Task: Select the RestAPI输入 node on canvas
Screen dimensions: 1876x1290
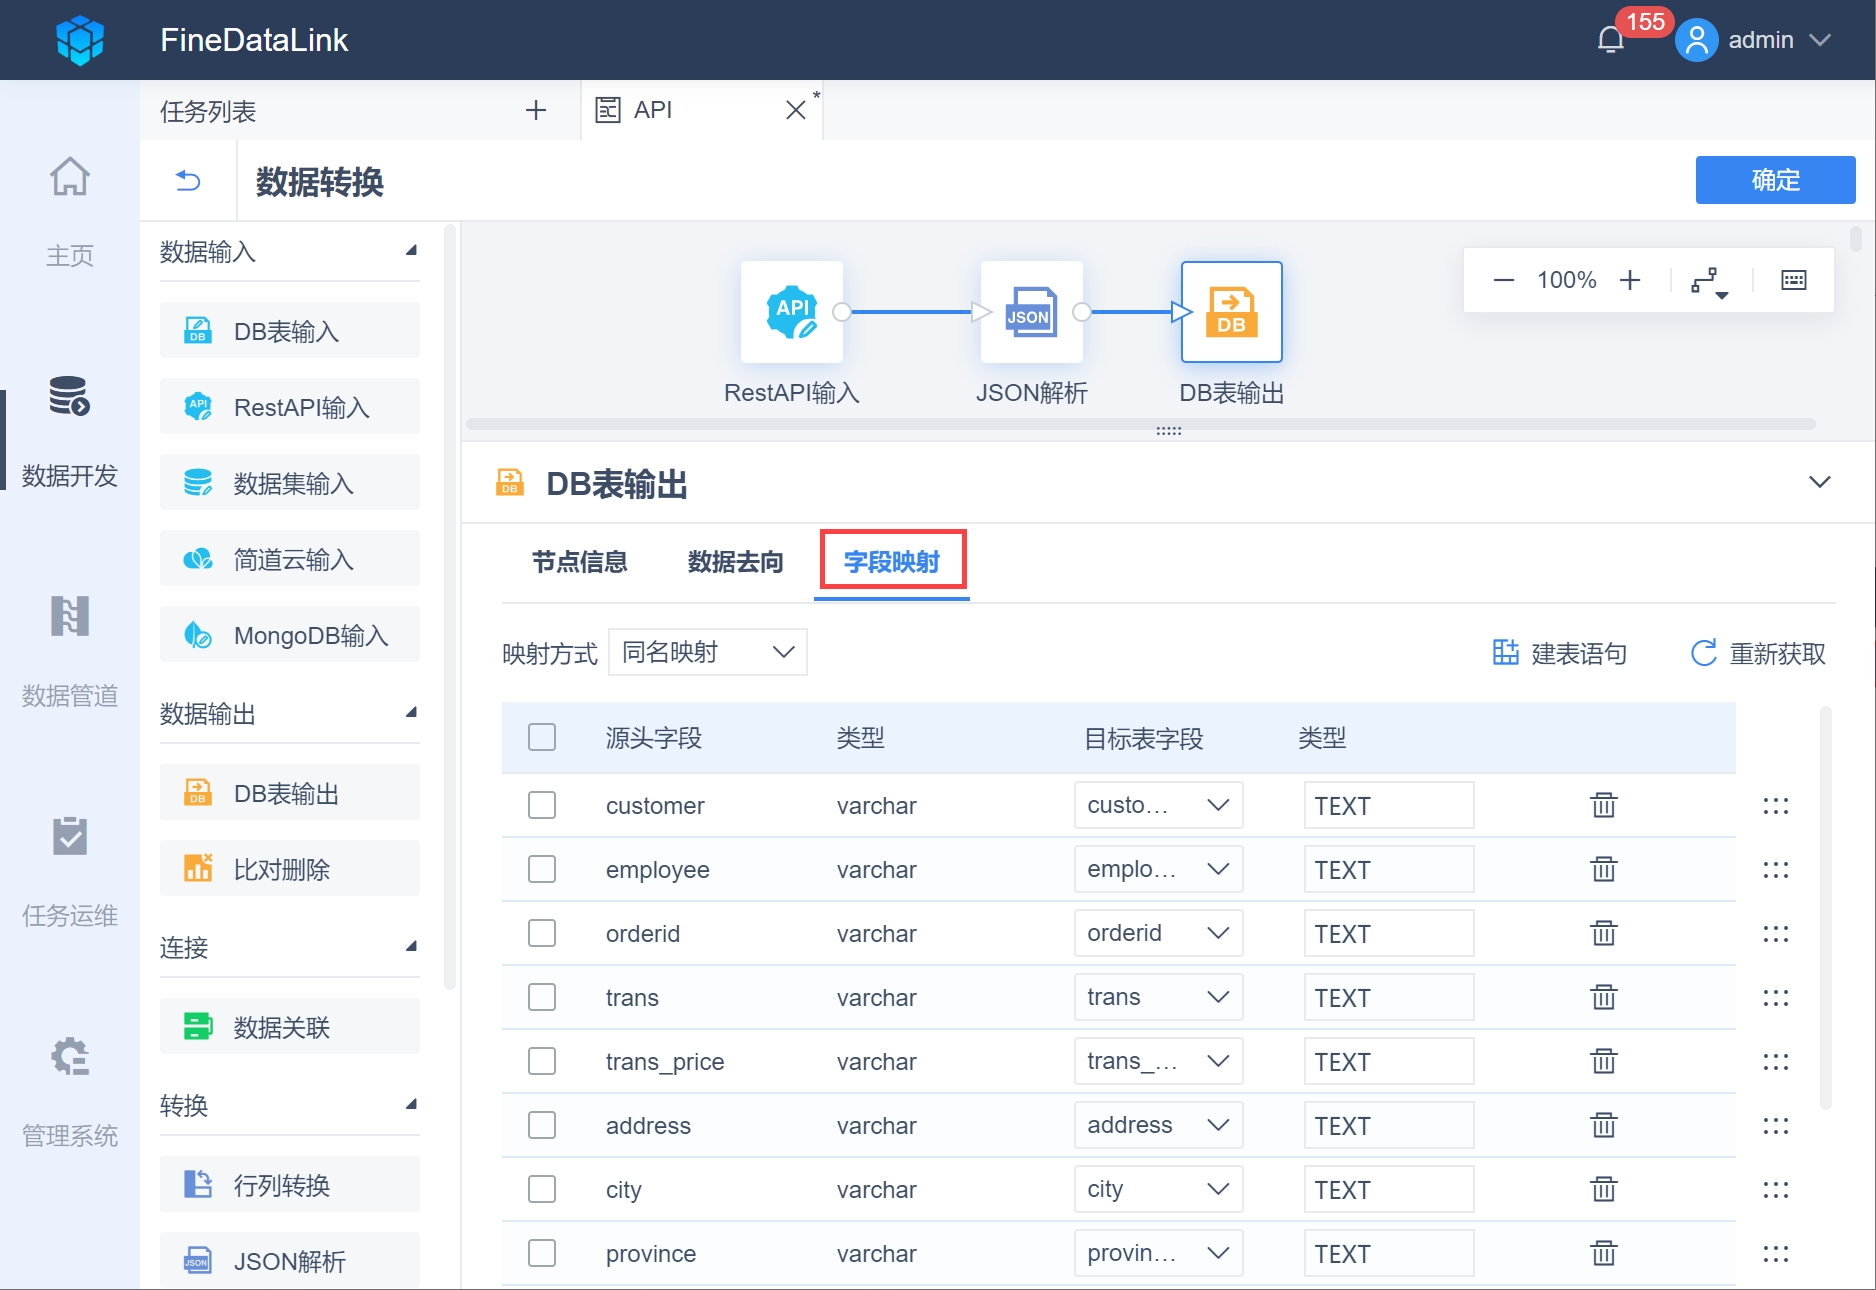Action: pos(792,312)
